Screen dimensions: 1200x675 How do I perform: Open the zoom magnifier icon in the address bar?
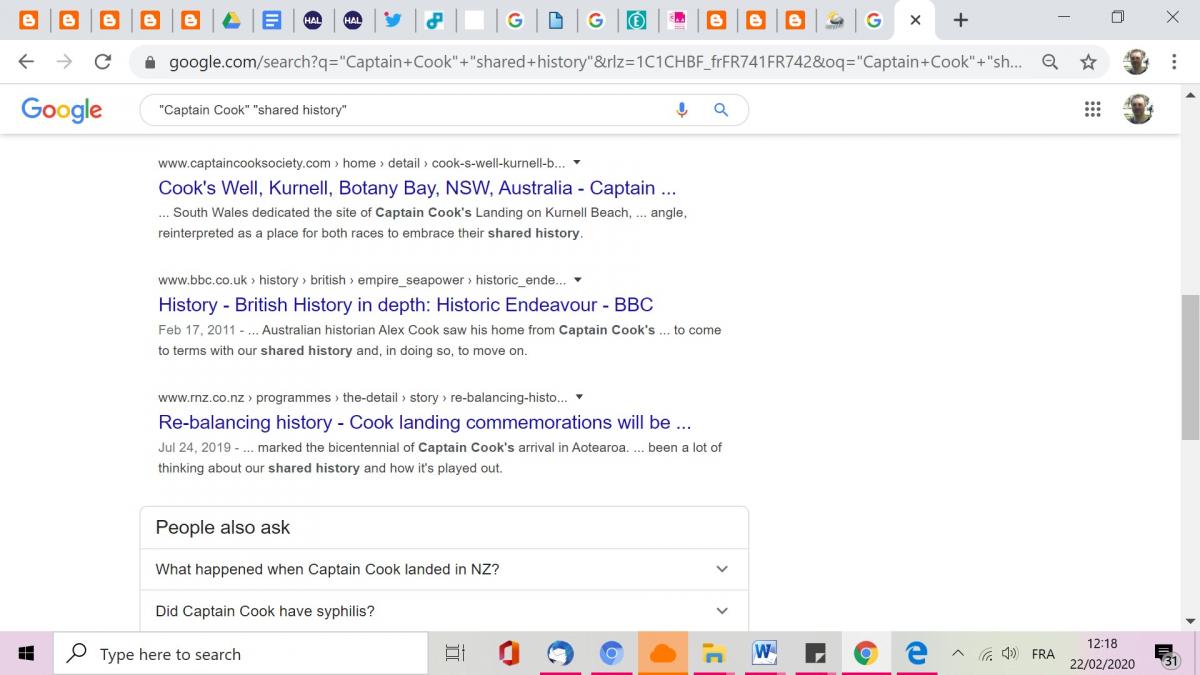(1050, 62)
